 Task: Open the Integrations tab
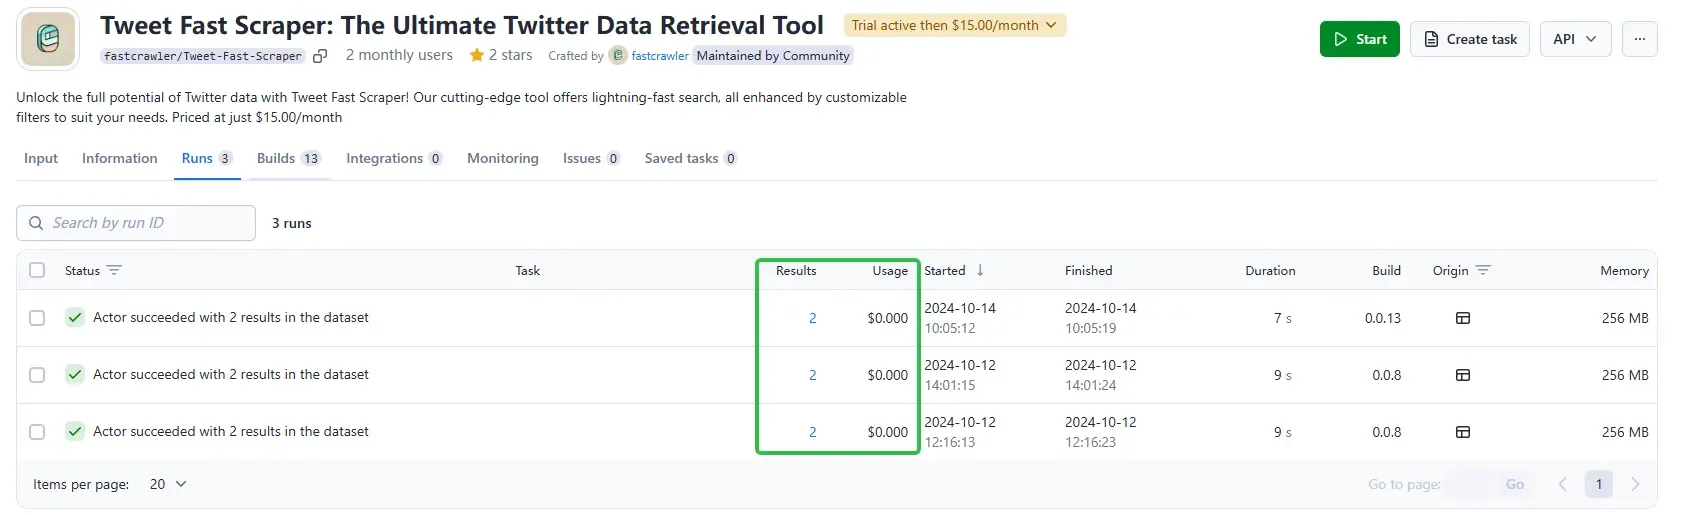tap(394, 158)
